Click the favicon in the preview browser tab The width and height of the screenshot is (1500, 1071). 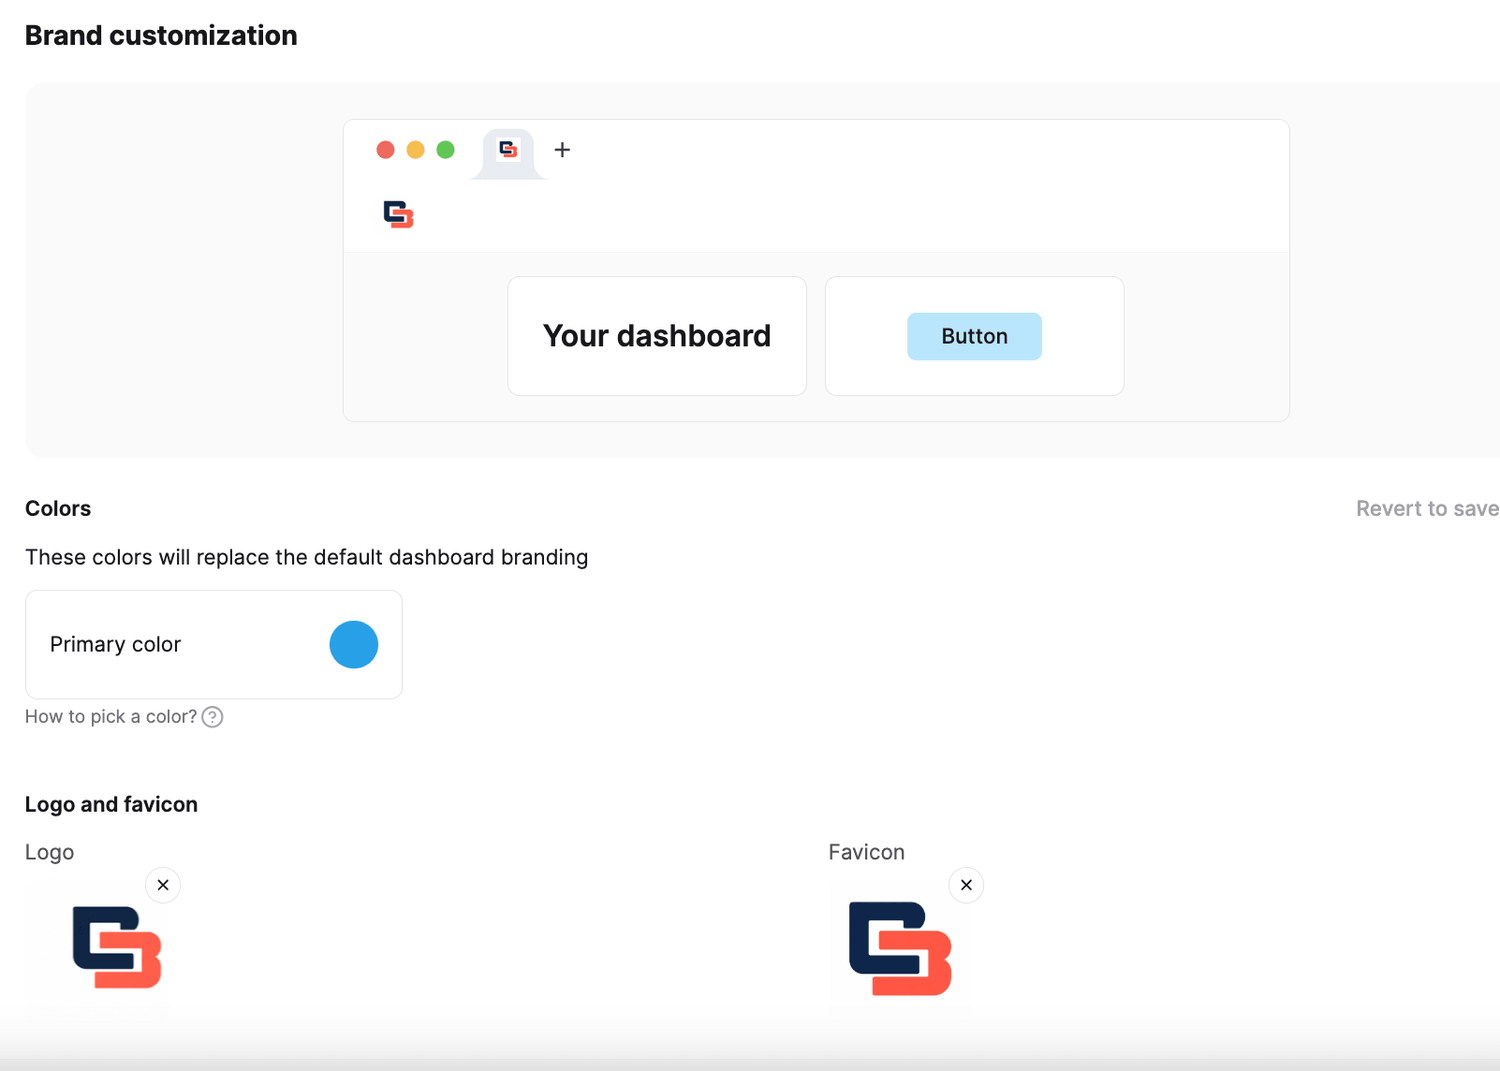click(x=508, y=150)
